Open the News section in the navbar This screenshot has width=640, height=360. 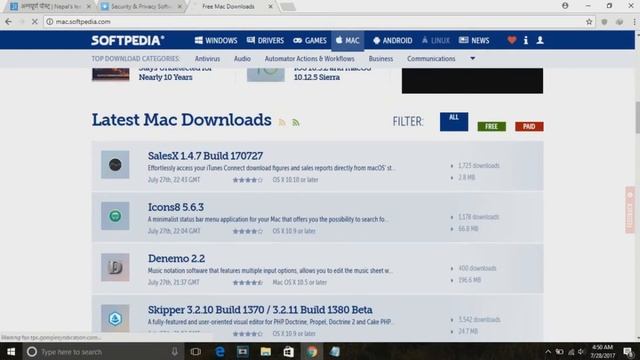474,40
